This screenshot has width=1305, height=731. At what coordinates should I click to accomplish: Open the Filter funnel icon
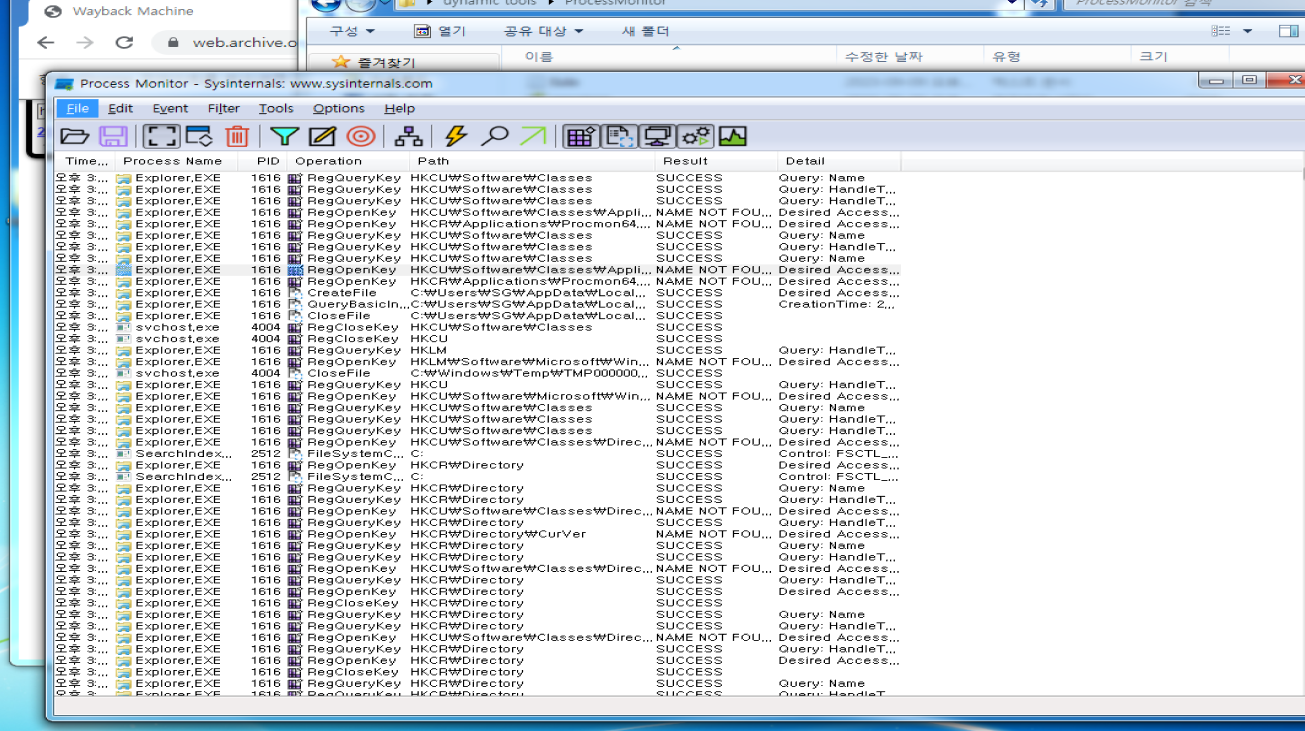[285, 136]
